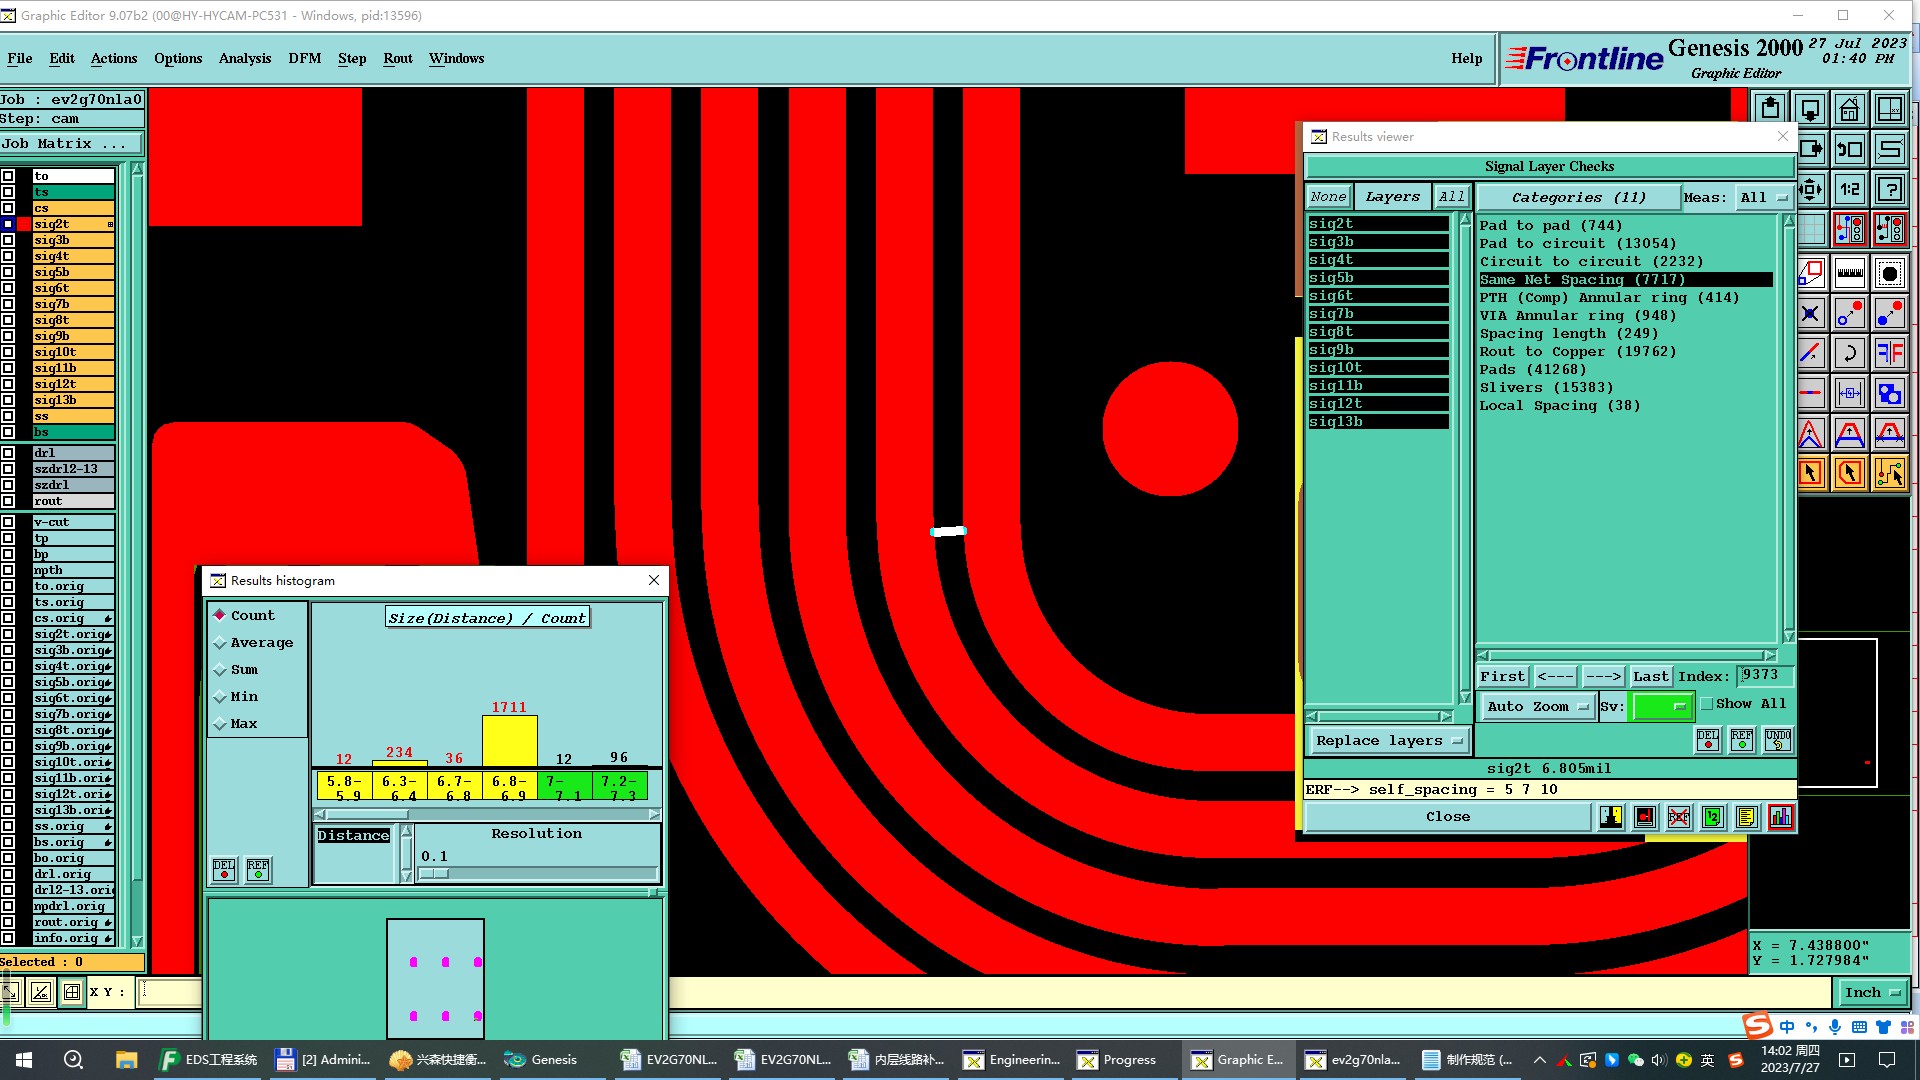This screenshot has height=1080, width=1920.
Task: Open the Analysis menu
Action: tap(244, 58)
